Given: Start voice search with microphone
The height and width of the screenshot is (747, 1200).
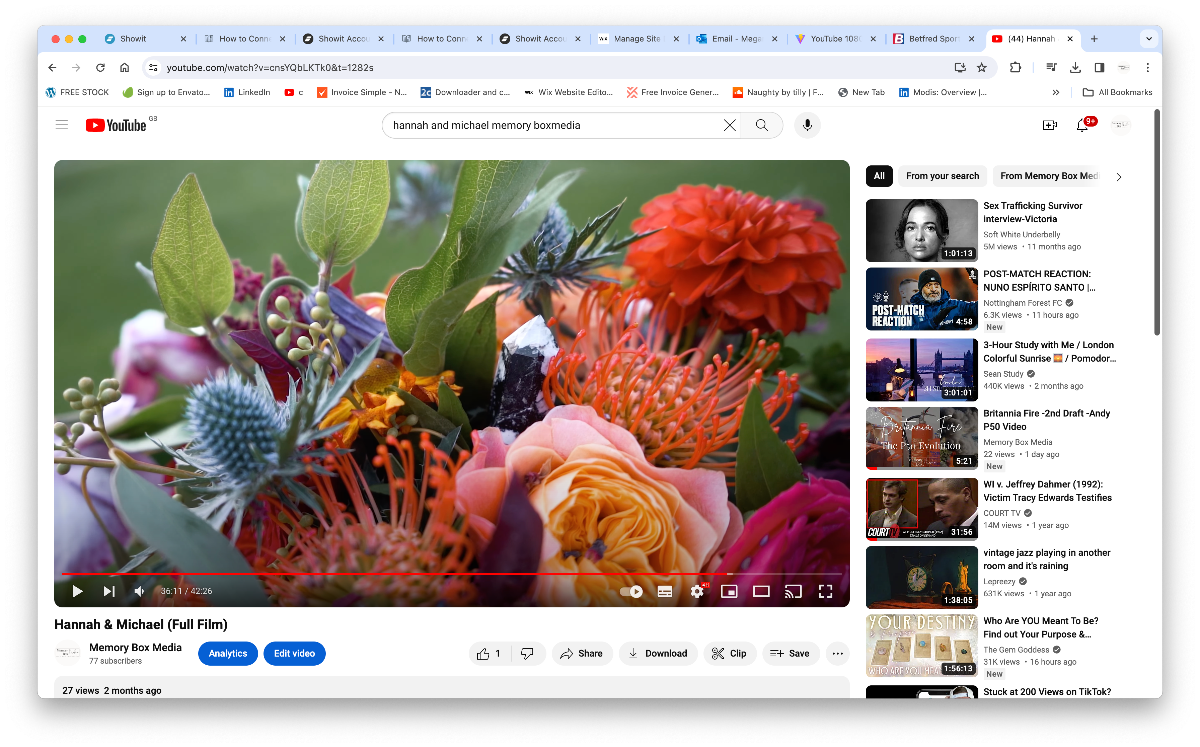Looking at the screenshot, I should (807, 125).
